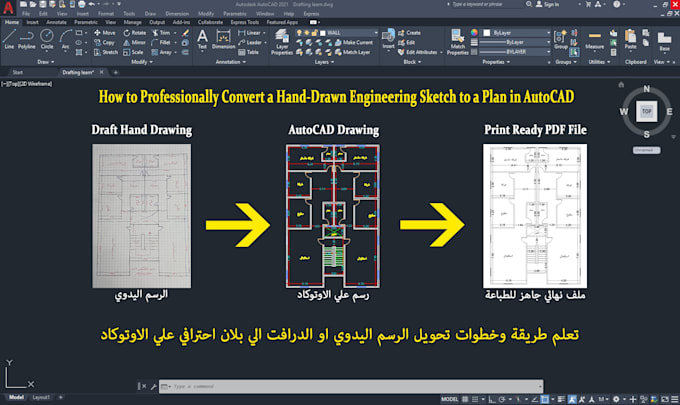The image size is (680, 405).
Task: Click Edit Attributes button
Action: tap(418, 52)
